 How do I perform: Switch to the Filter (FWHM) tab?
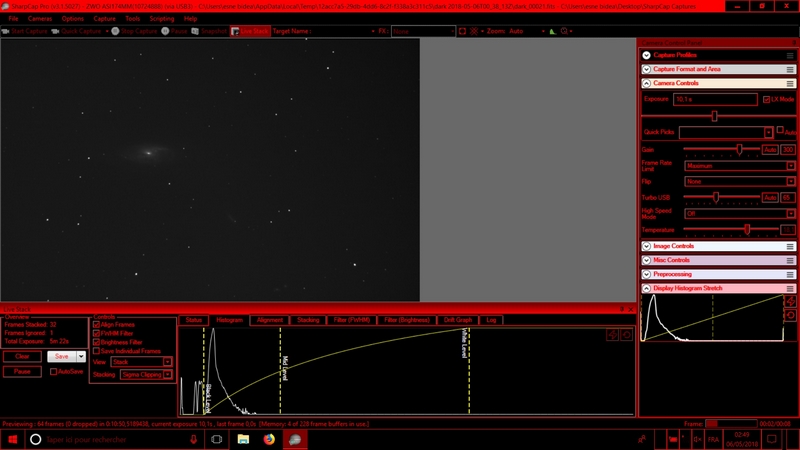(352, 320)
